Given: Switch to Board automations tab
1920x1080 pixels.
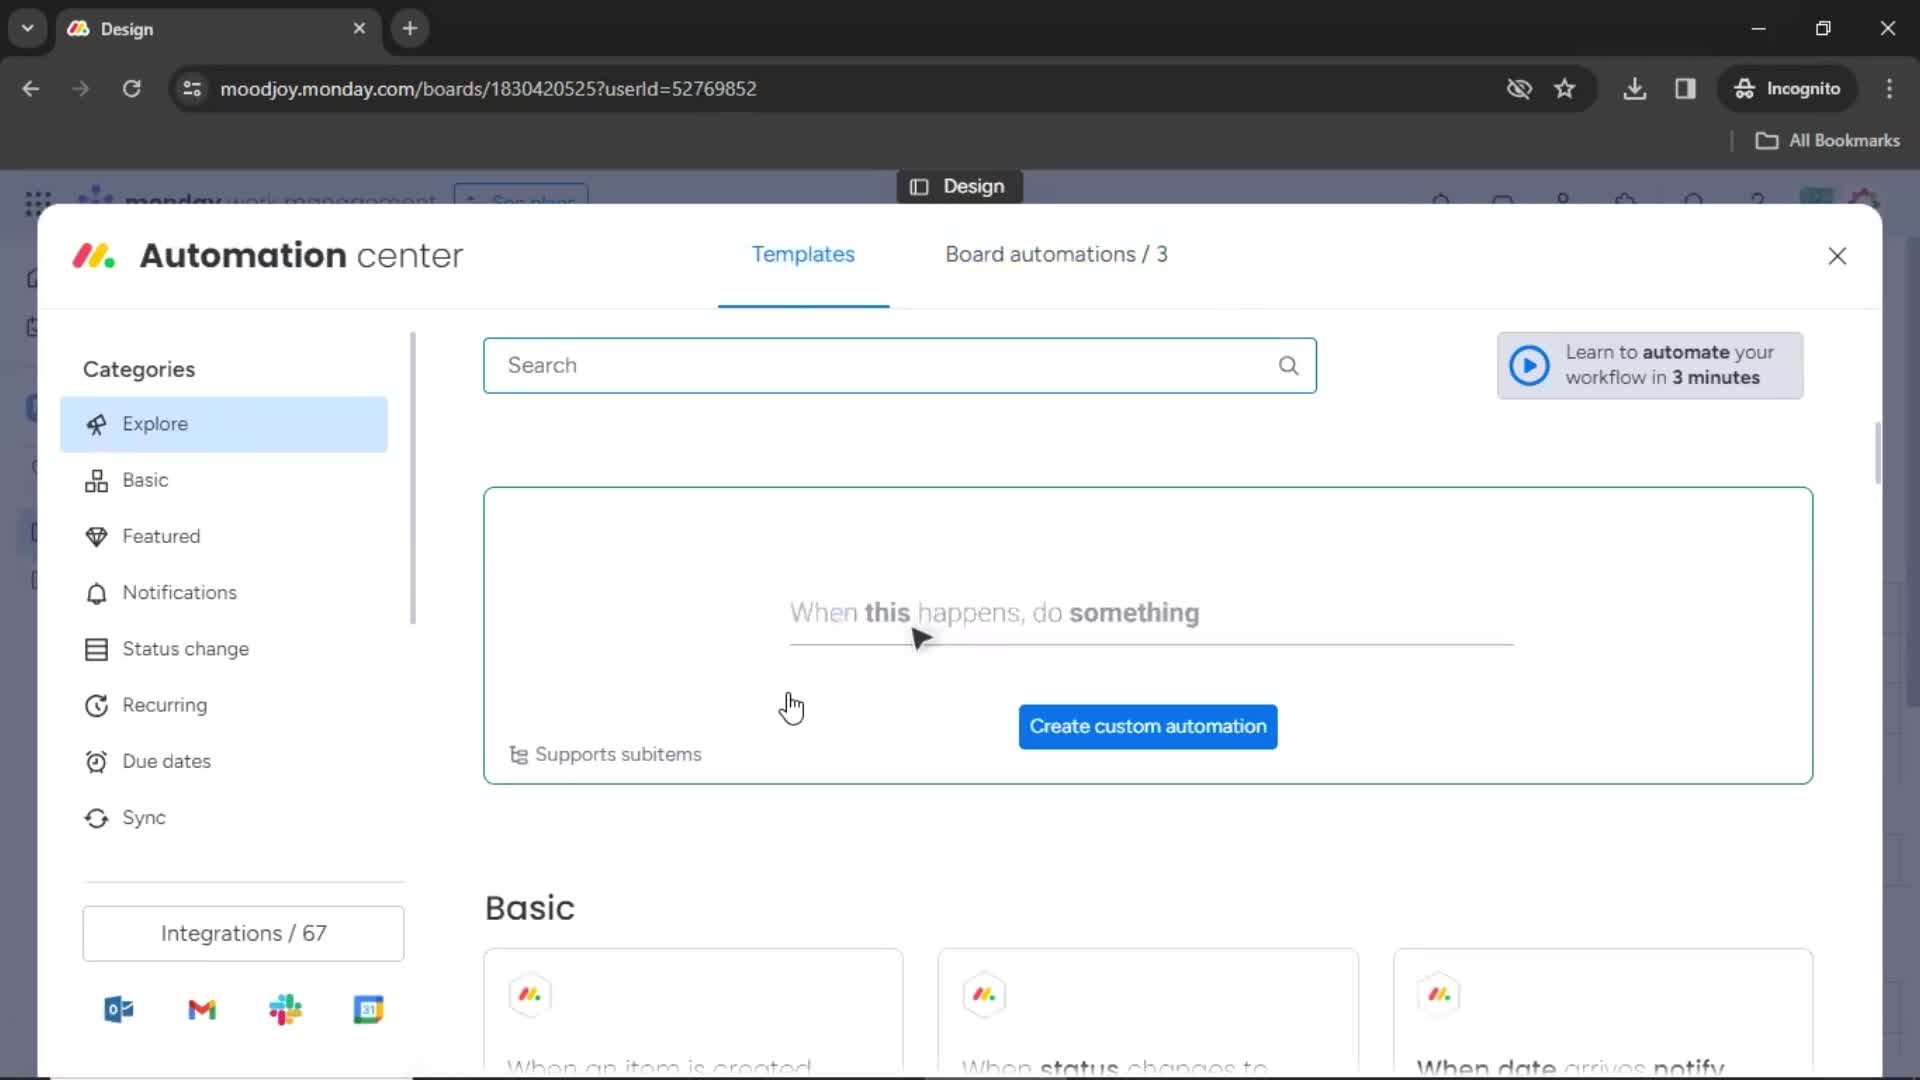Looking at the screenshot, I should 1055,253.
